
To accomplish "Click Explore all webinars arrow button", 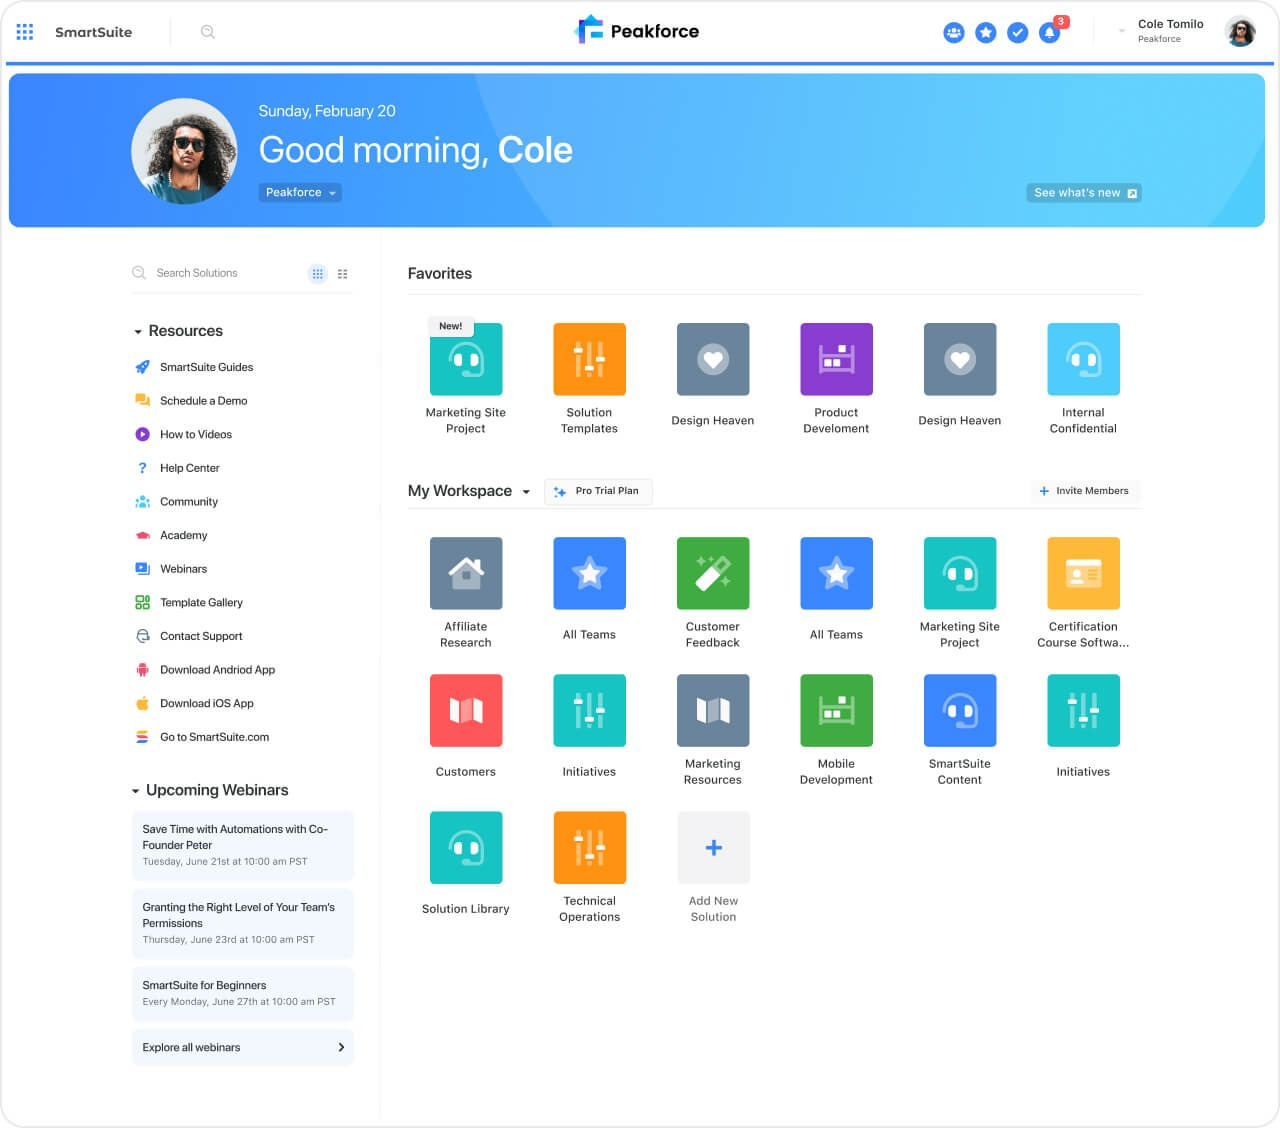I will [341, 1047].
